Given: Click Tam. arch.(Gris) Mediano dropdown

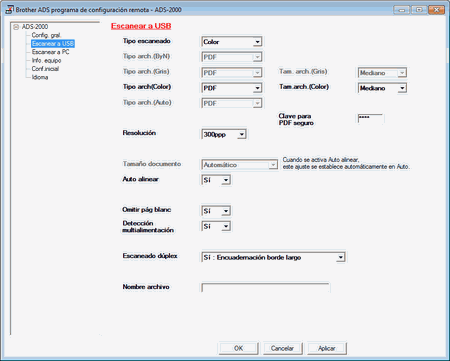Looking at the screenshot, I should point(382,72).
